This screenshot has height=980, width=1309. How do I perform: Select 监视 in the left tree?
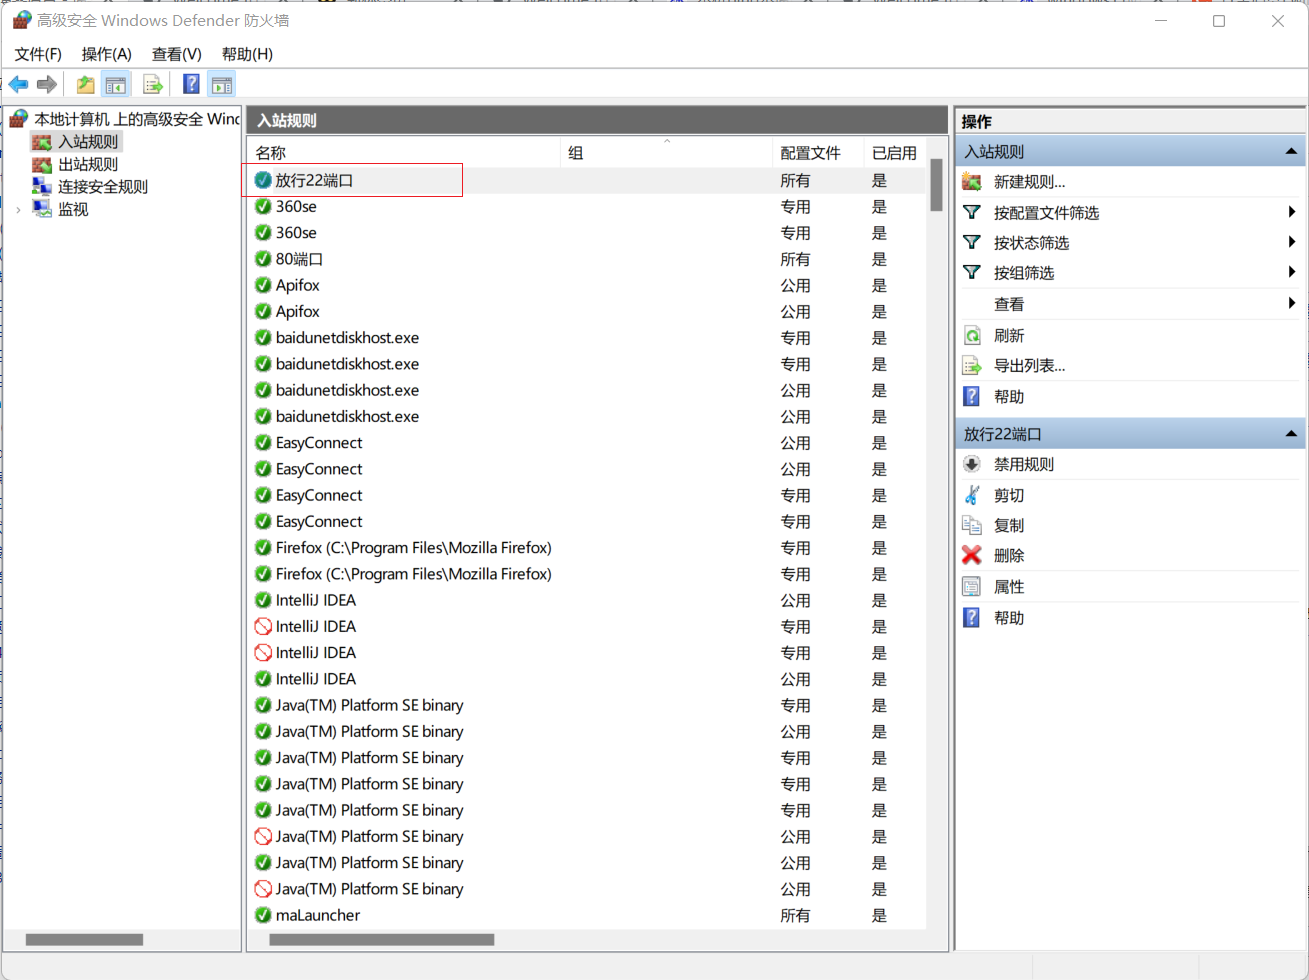(73, 209)
